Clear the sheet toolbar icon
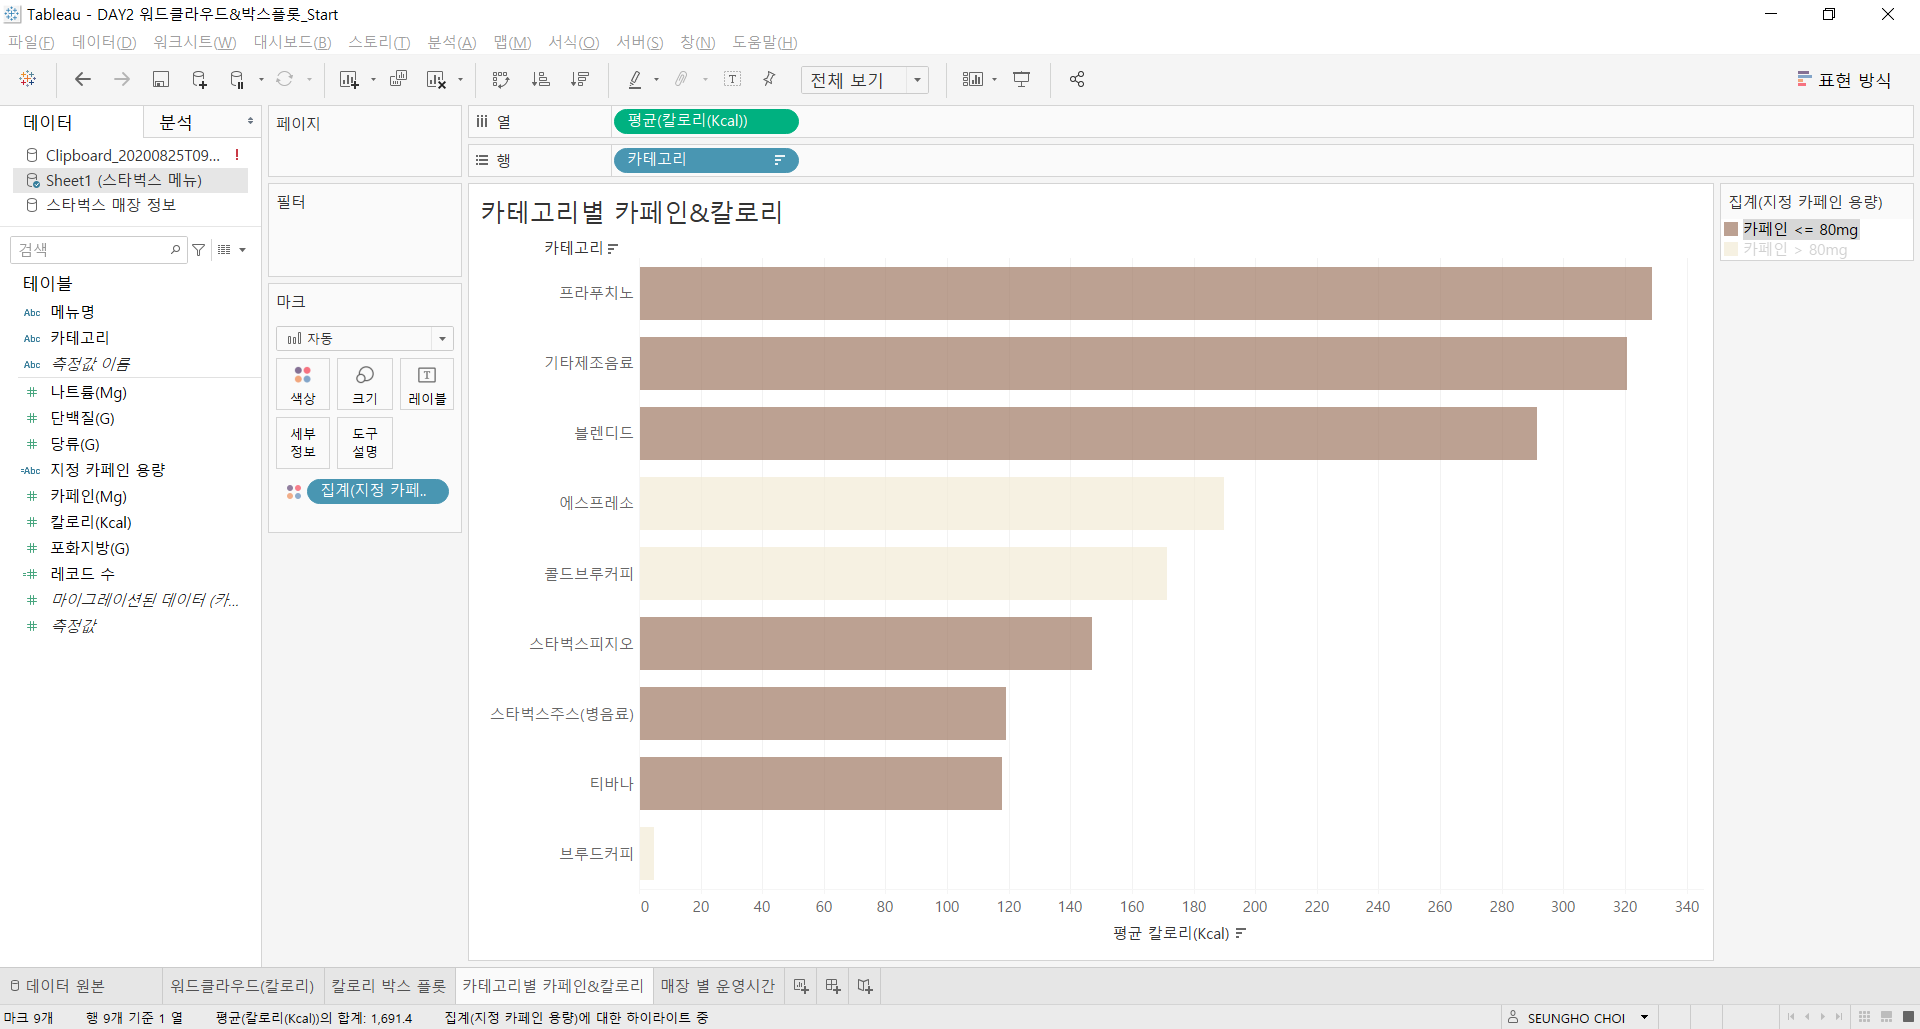Viewport: 1920px width, 1029px height. [436, 79]
